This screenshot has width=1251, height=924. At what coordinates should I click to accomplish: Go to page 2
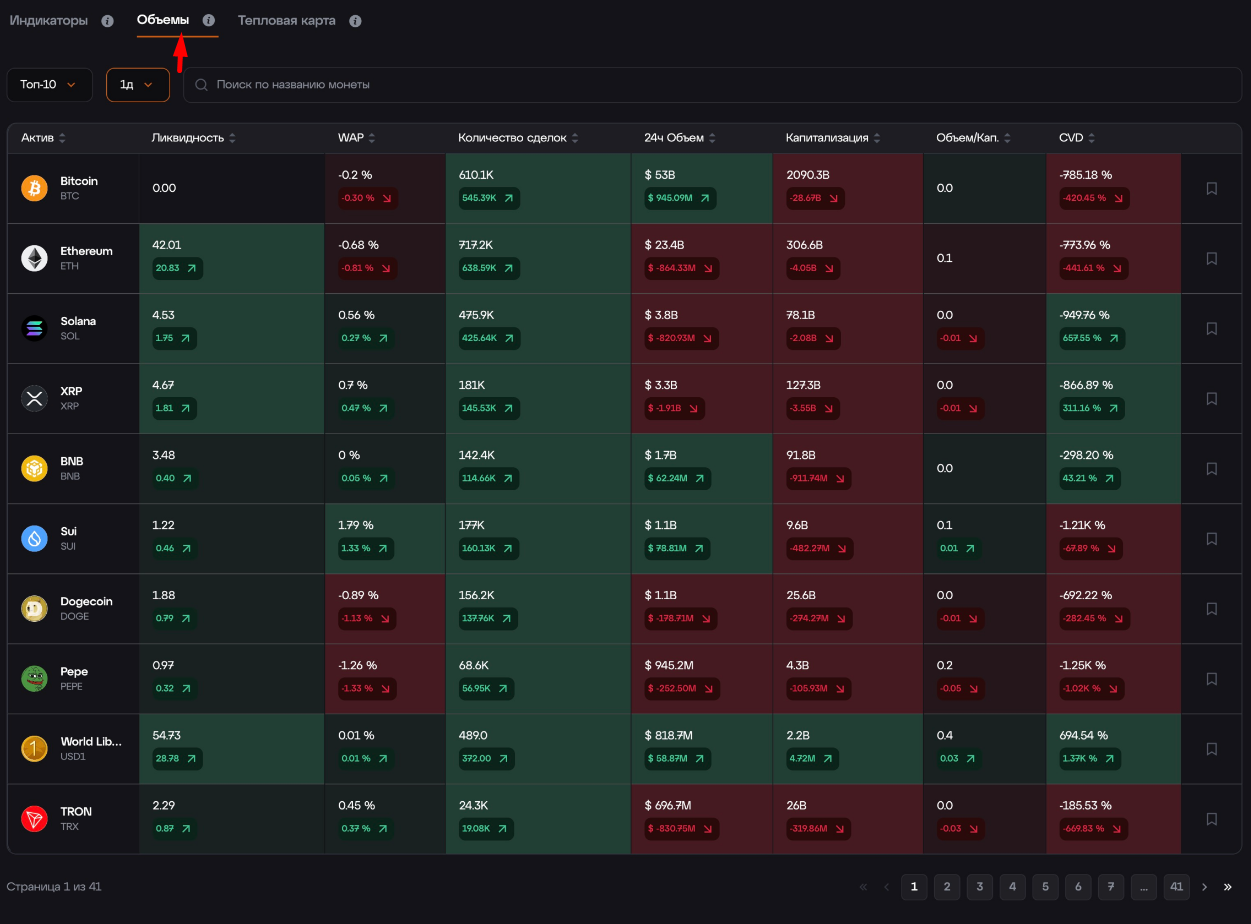point(947,886)
